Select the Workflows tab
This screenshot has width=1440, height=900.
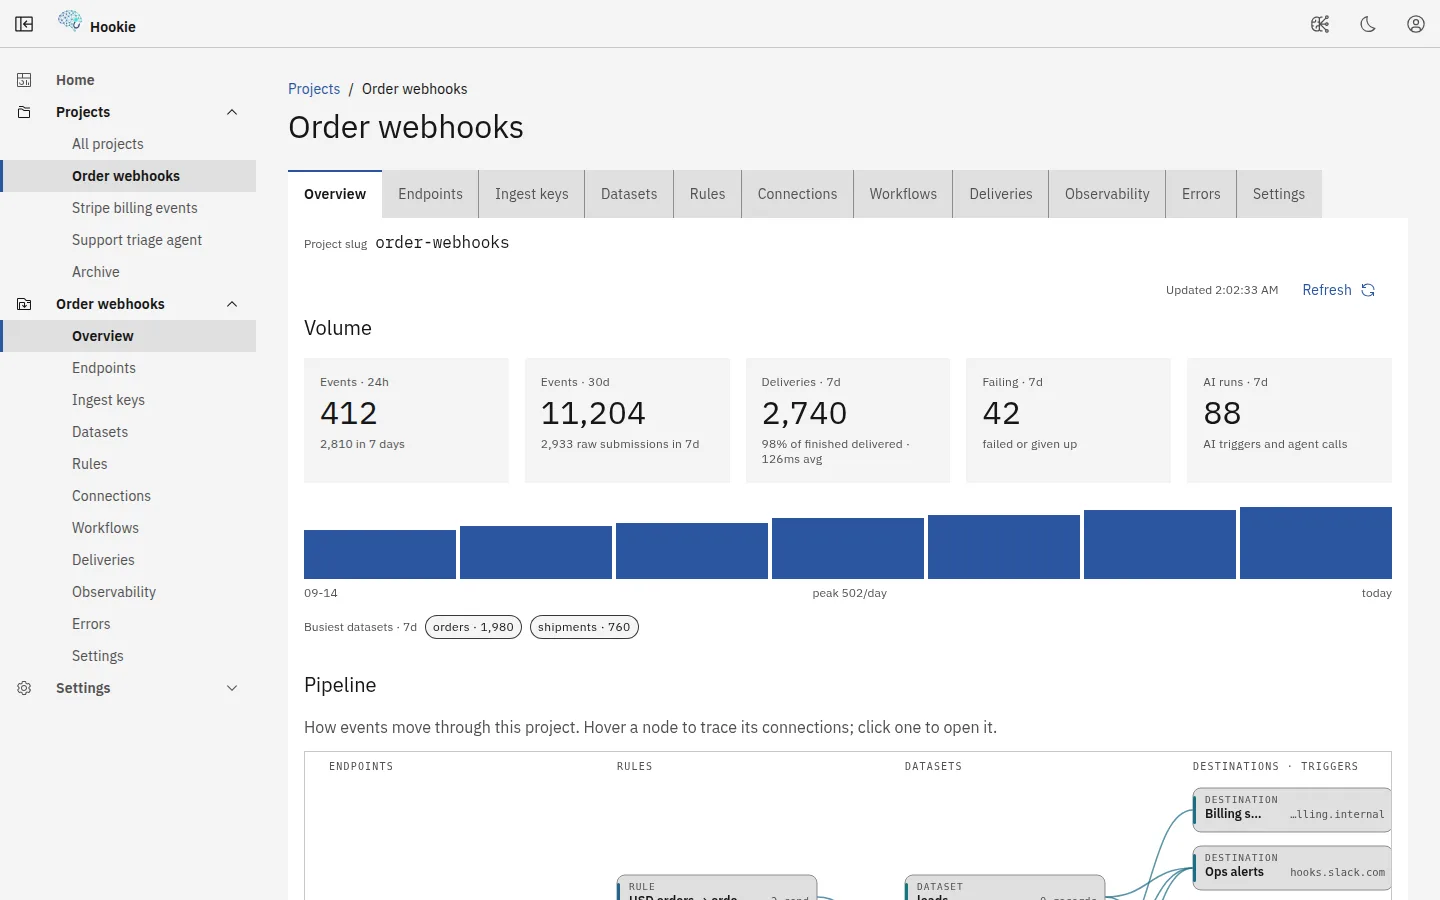click(903, 194)
